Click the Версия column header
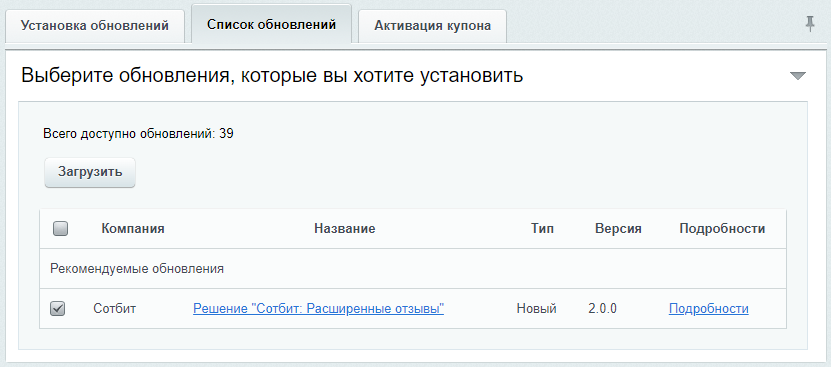 pyautogui.click(x=618, y=229)
